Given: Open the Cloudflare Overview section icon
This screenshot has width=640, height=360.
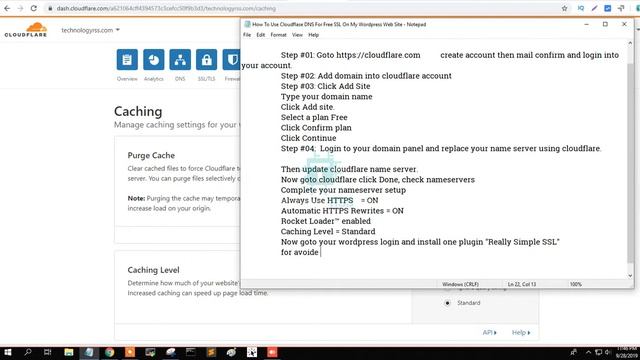Looking at the screenshot, I should [127, 60].
